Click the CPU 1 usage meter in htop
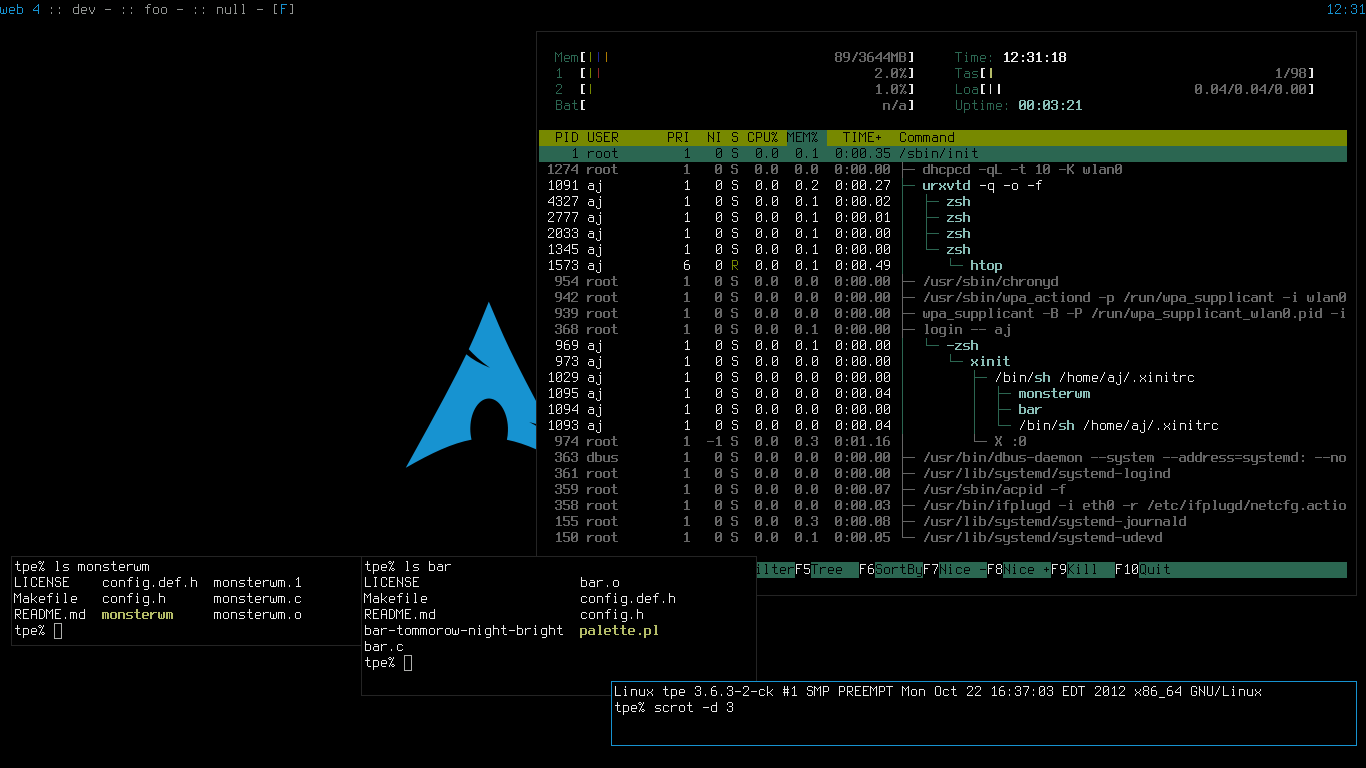 [735, 74]
